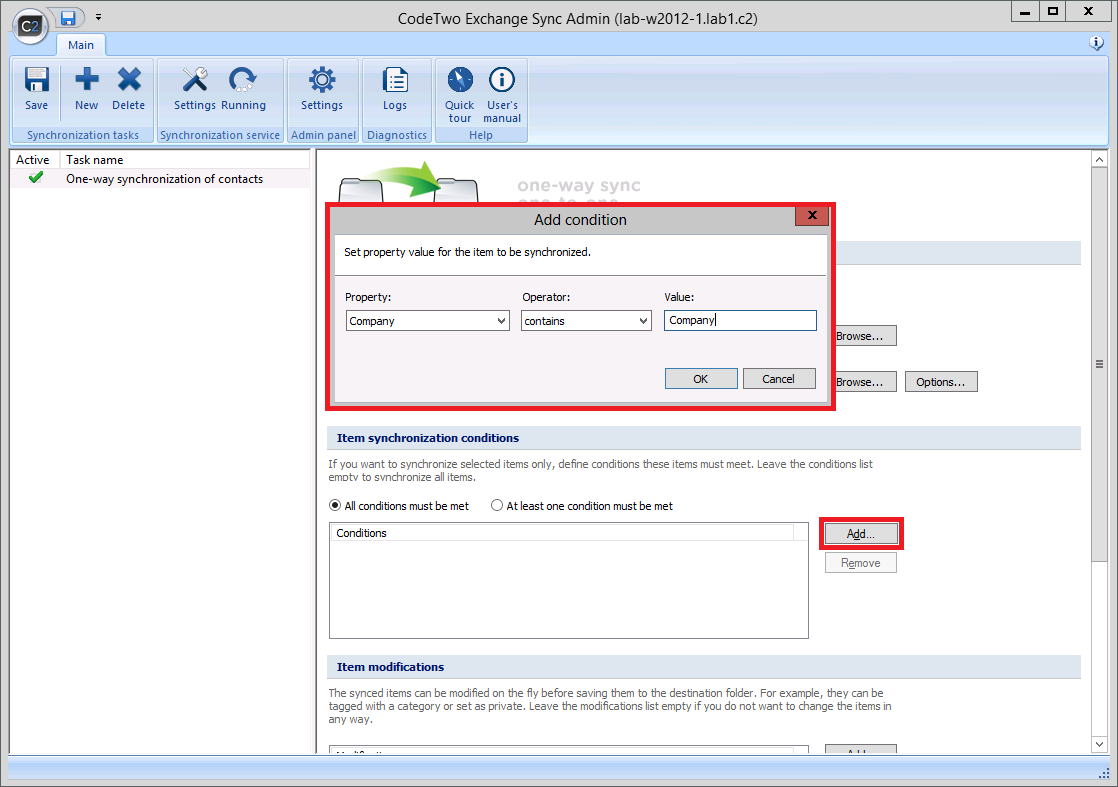Screen dimensions: 1118x787
Task: Confirm condition with OK button
Action: point(701,379)
